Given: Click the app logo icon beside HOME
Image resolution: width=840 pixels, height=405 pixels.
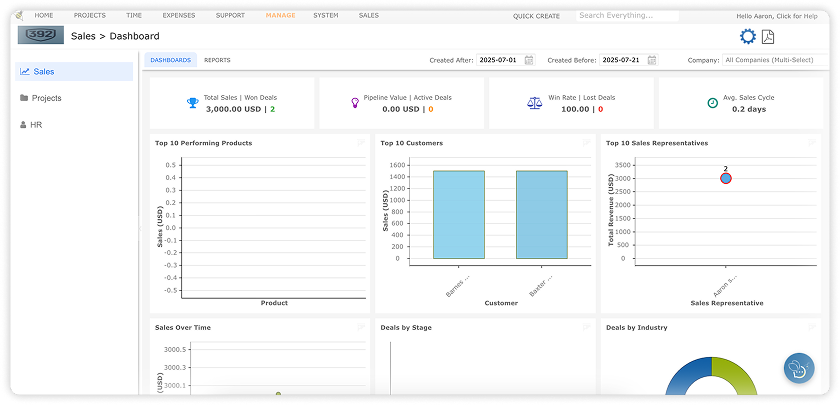Looking at the screenshot, I should pos(19,16).
